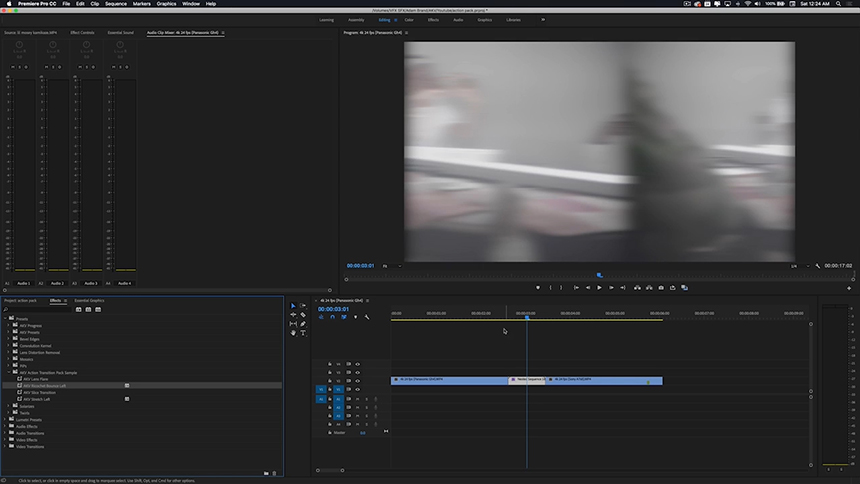Switch to the Essential Graphics tab
Viewport: 860px width, 484px height.
coord(89,300)
